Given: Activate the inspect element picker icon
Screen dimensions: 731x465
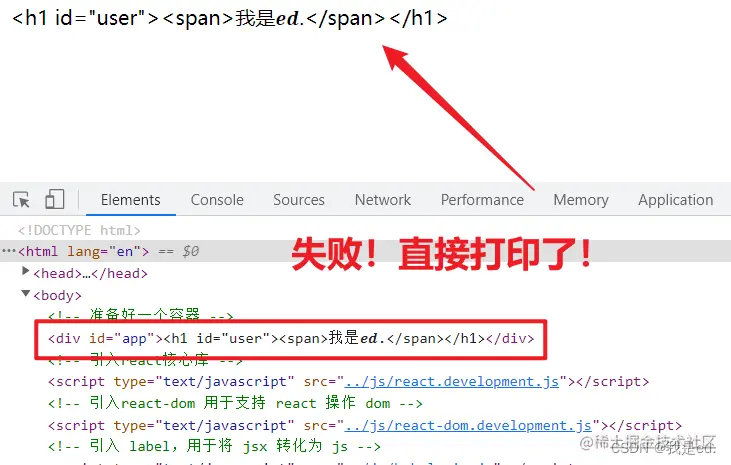Looking at the screenshot, I should [21, 200].
